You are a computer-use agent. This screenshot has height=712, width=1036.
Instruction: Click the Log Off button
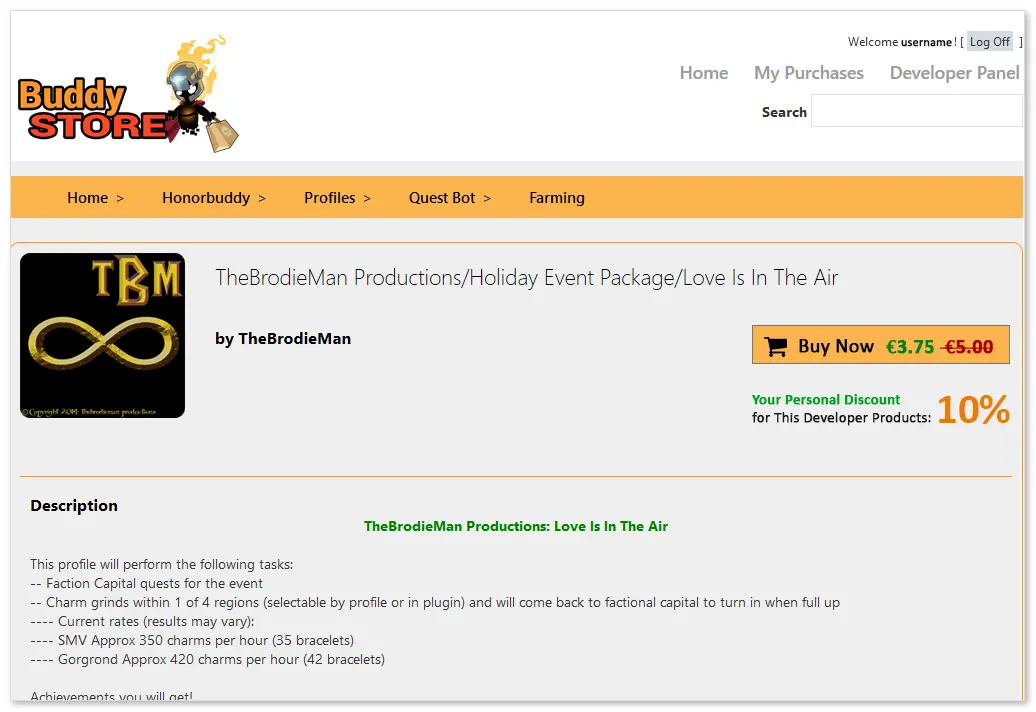pyautogui.click(x=990, y=42)
